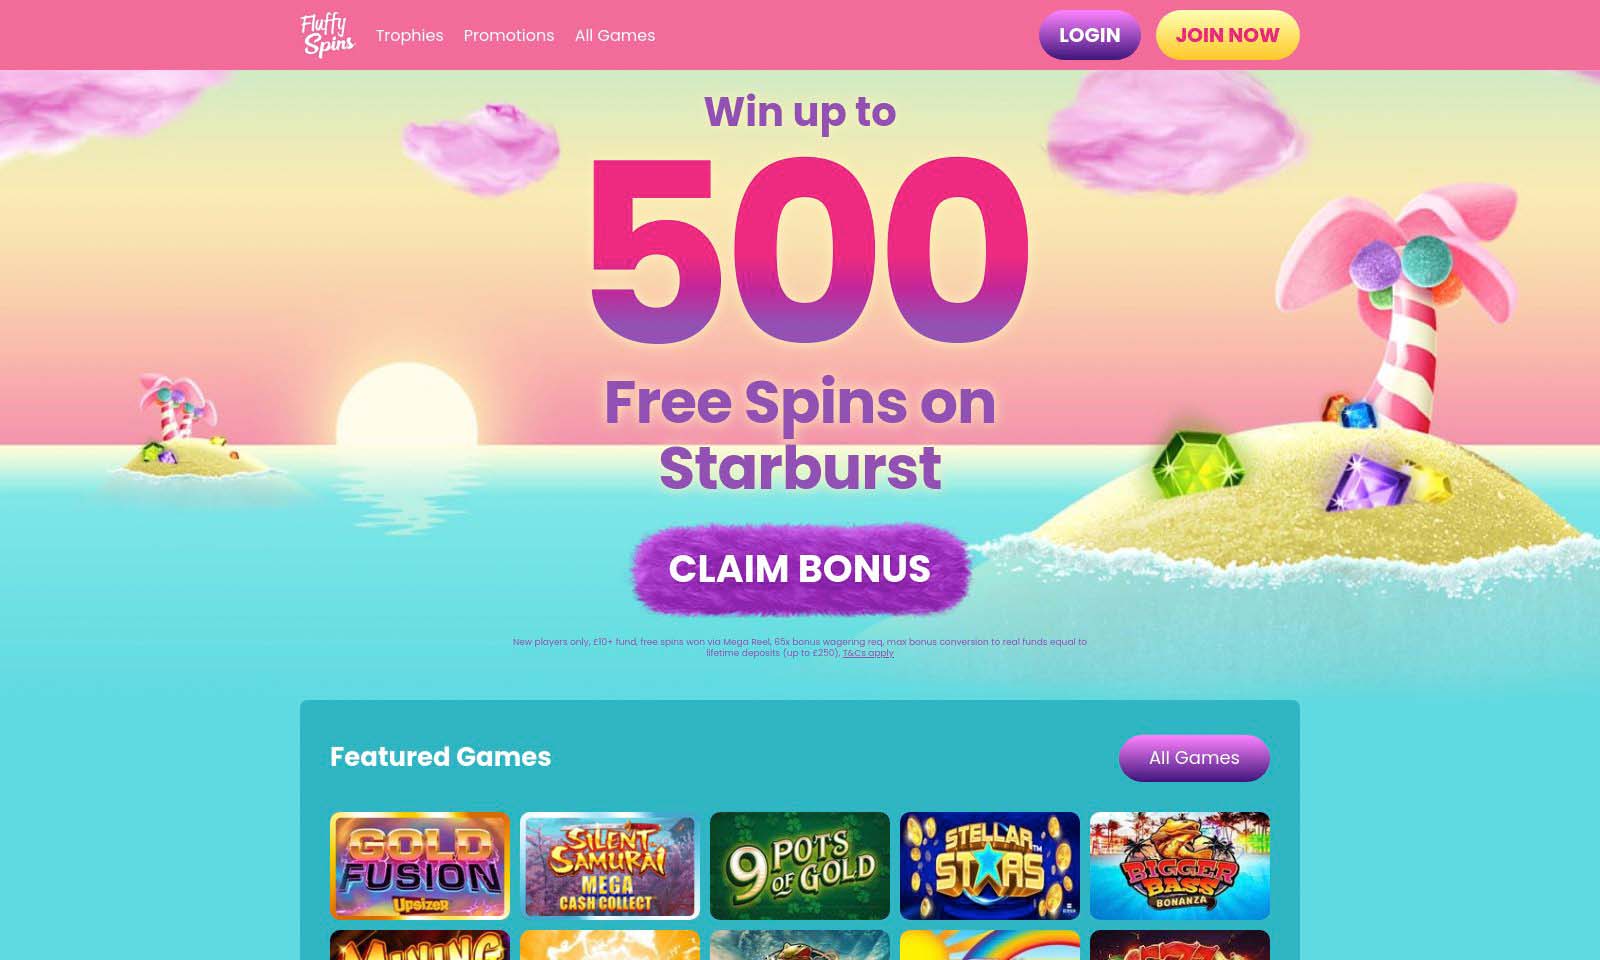The width and height of the screenshot is (1600, 960).
Task: Select the rainbow game thumbnail in second row
Action: tap(990, 945)
